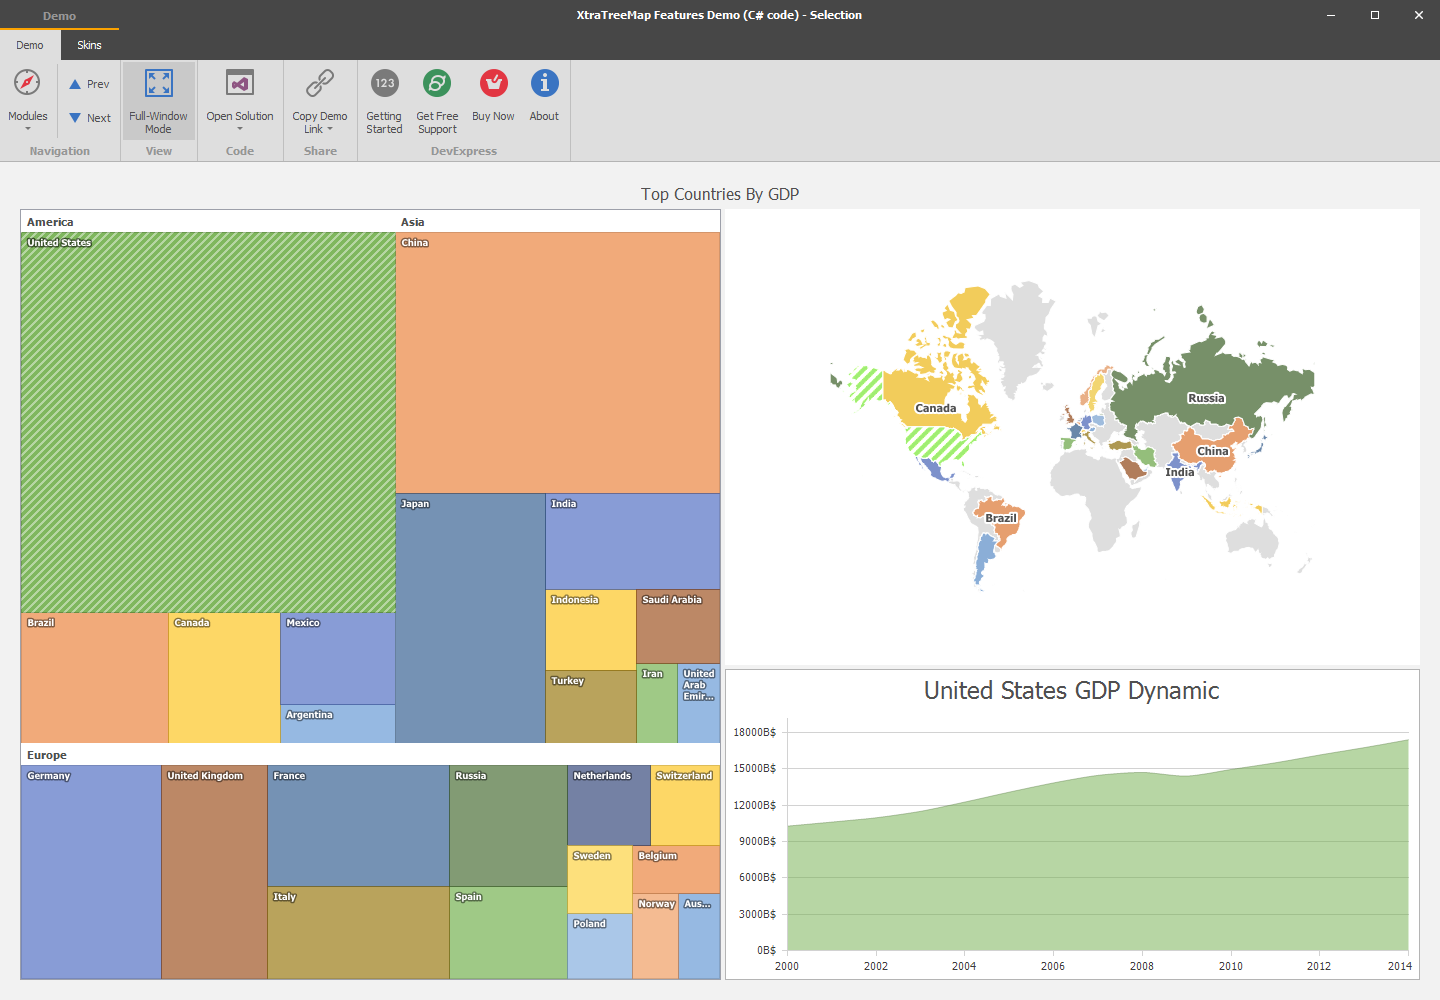Click the Next navigation button
This screenshot has height=1000, width=1440.
click(88, 117)
